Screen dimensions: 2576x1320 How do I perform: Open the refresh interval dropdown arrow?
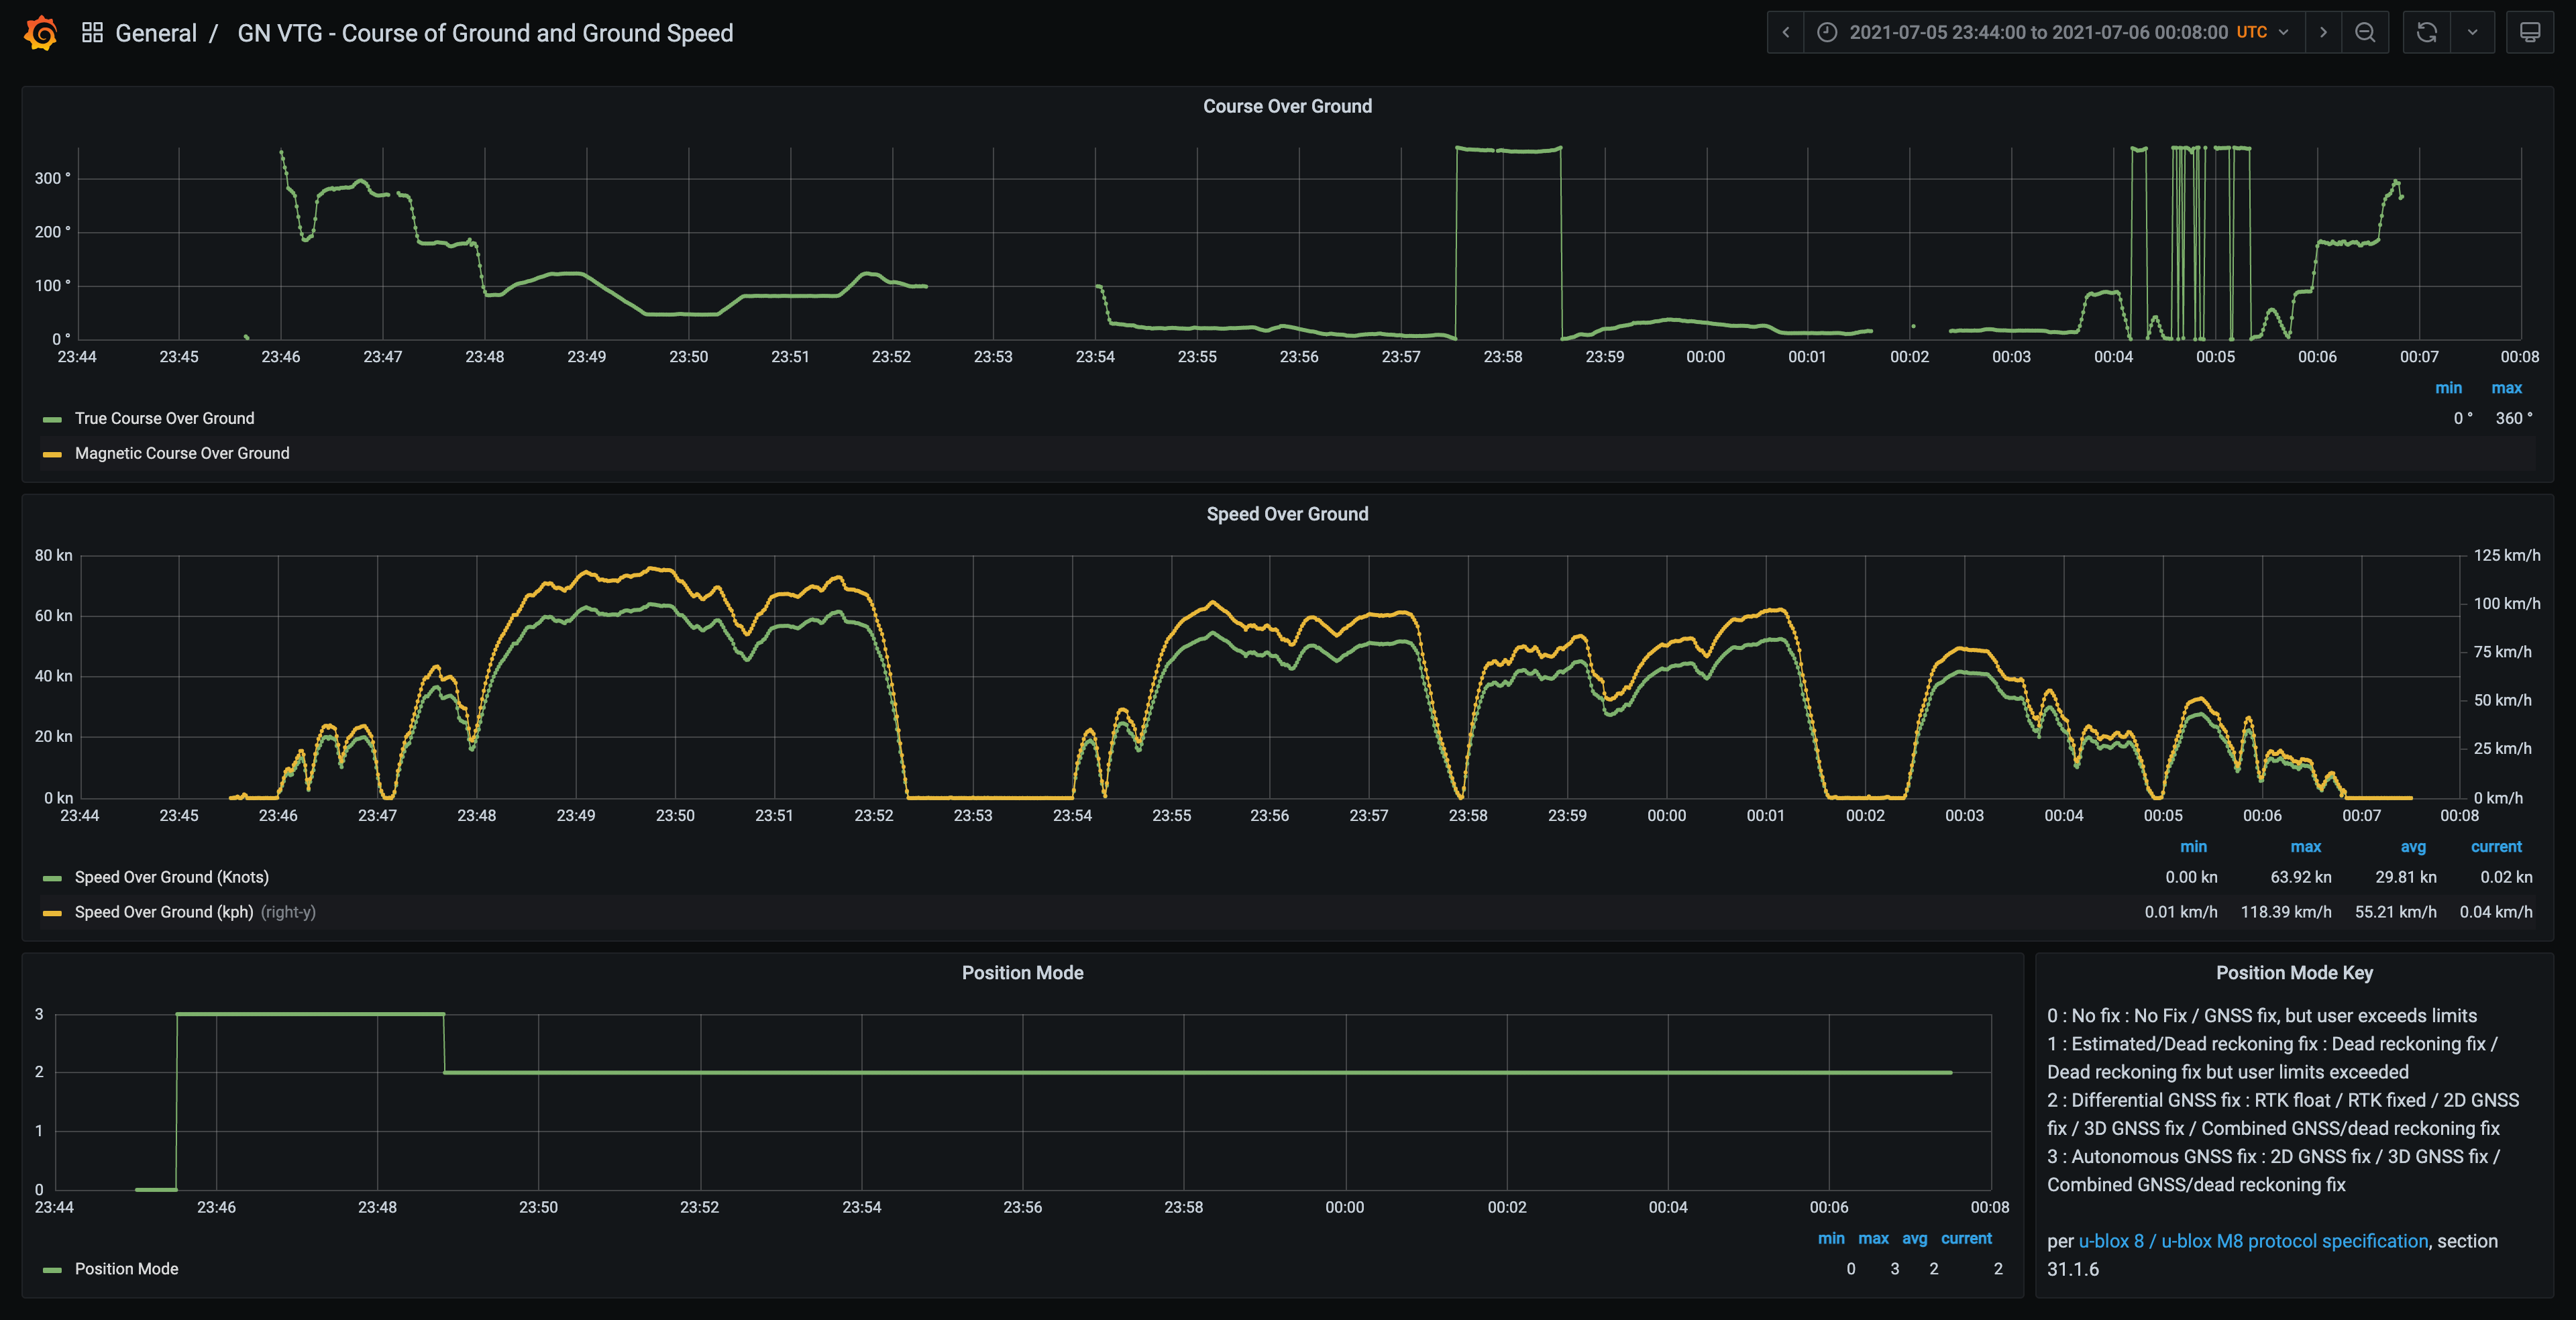coord(2472,33)
